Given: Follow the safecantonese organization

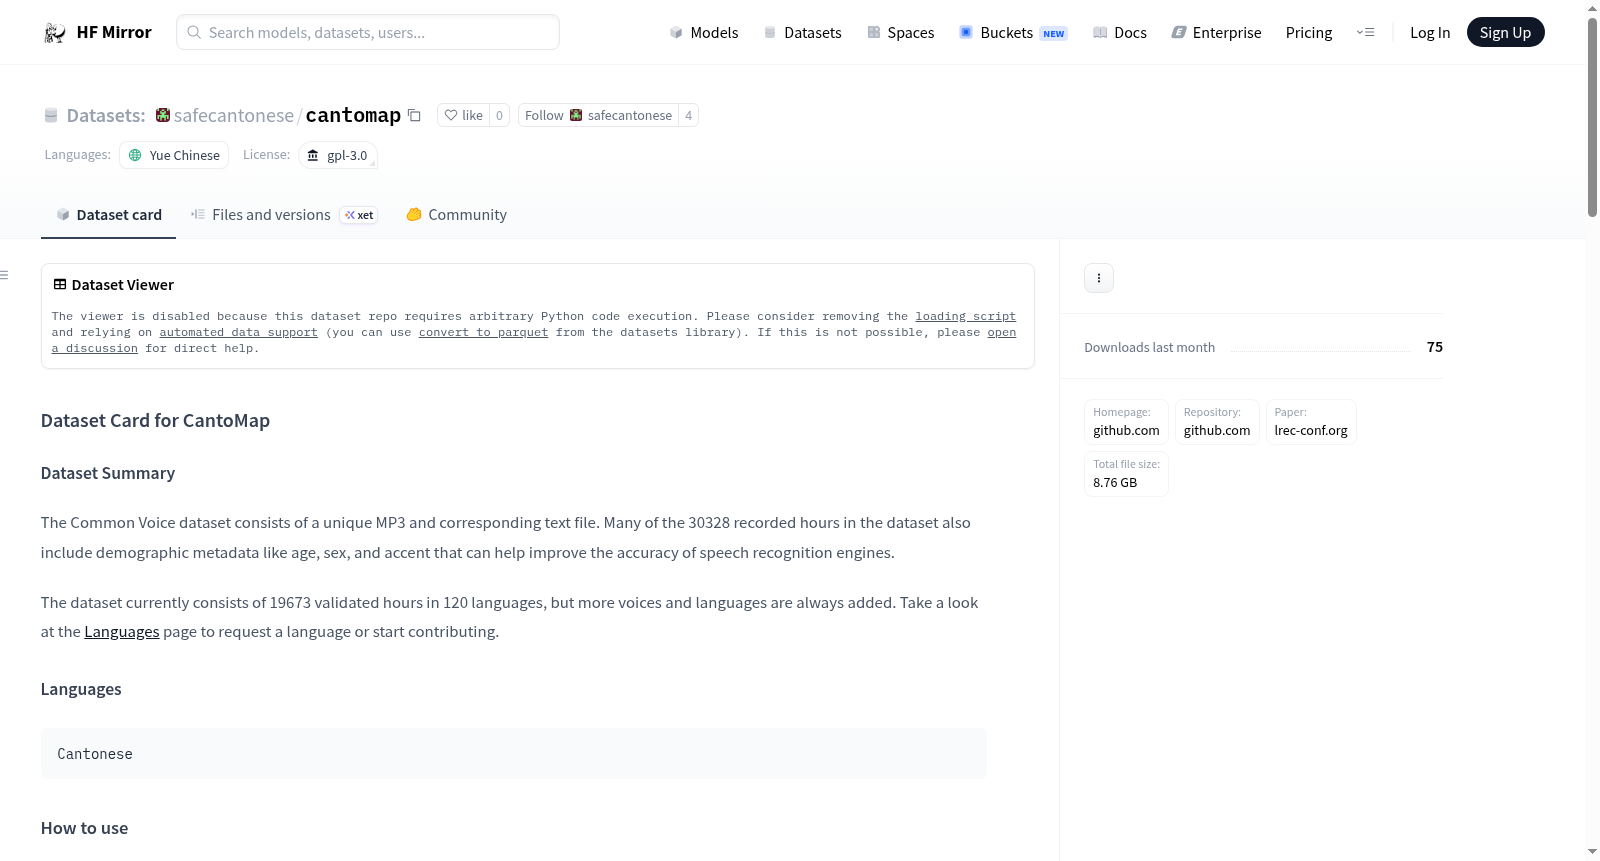Looking at the screenshot, I should coord(598,115).
